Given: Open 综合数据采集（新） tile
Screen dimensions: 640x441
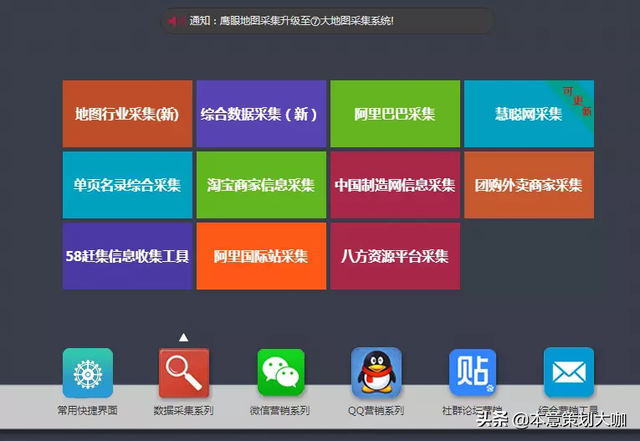Looking at the screenshot, I should 261,114.
